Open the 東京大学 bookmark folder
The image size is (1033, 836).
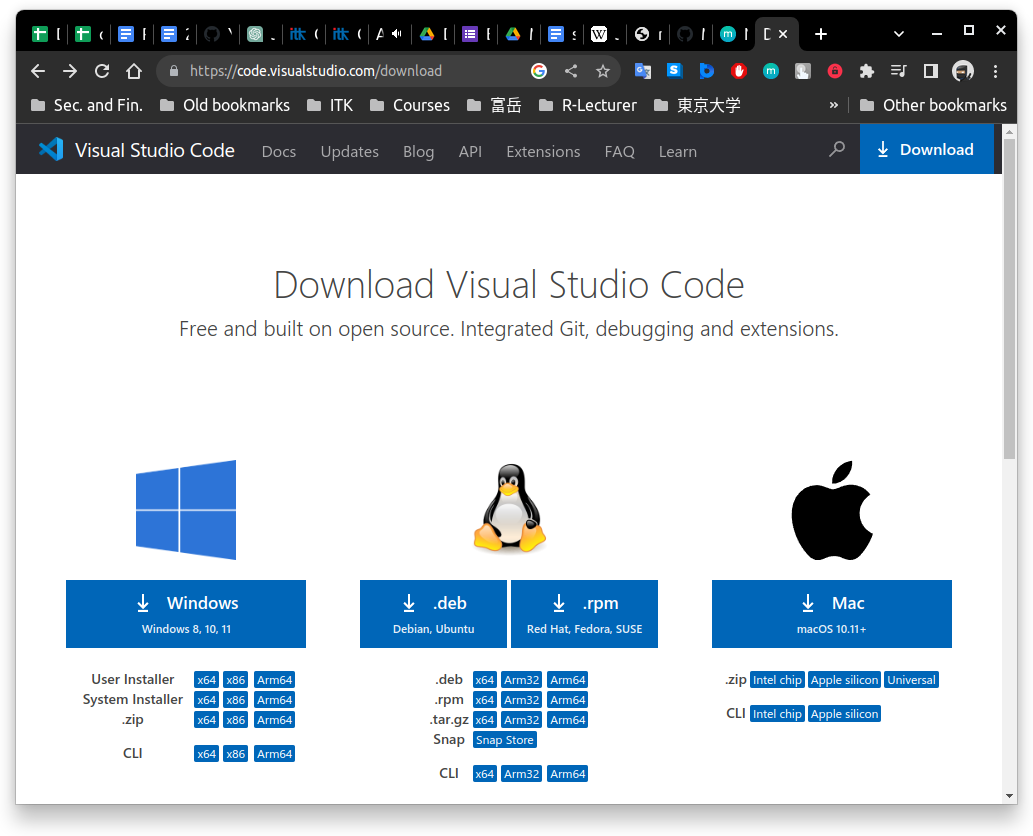pos(697,105)
